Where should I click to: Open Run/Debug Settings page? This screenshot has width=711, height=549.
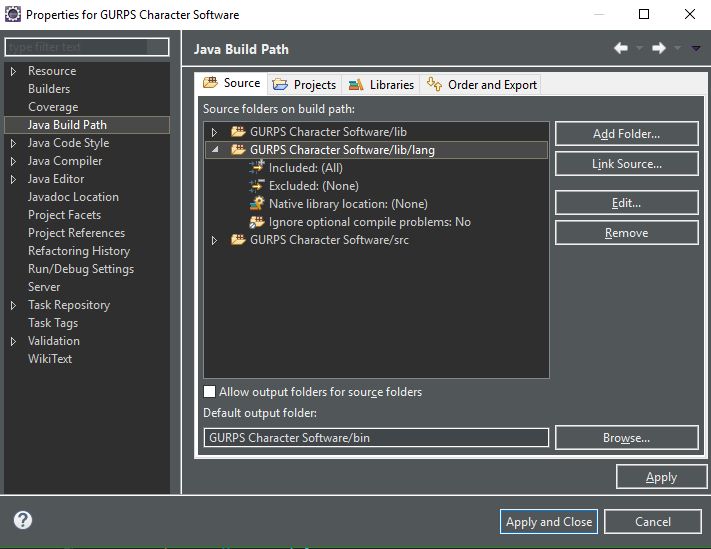point(81,269)
